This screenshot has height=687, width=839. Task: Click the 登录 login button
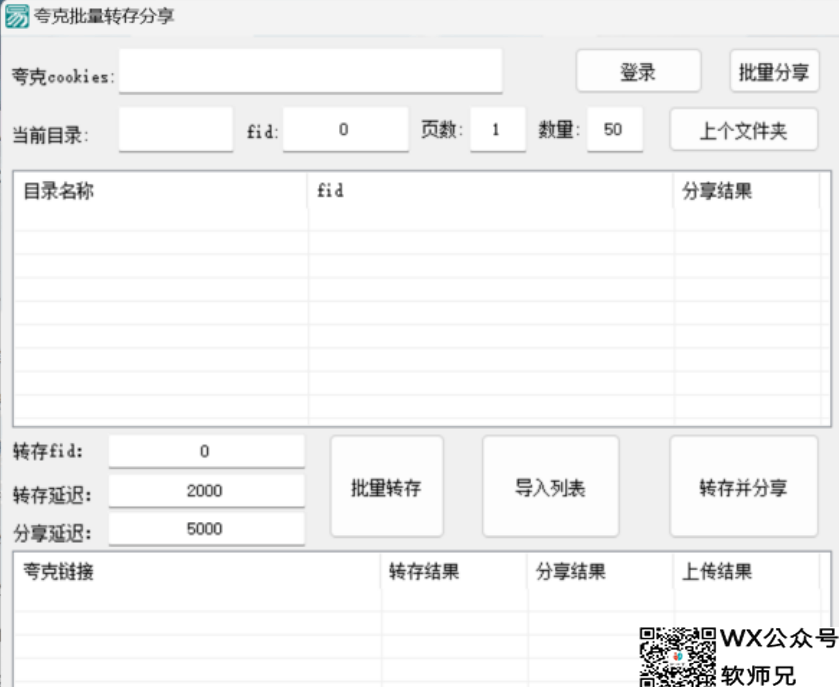coord(638,72)
